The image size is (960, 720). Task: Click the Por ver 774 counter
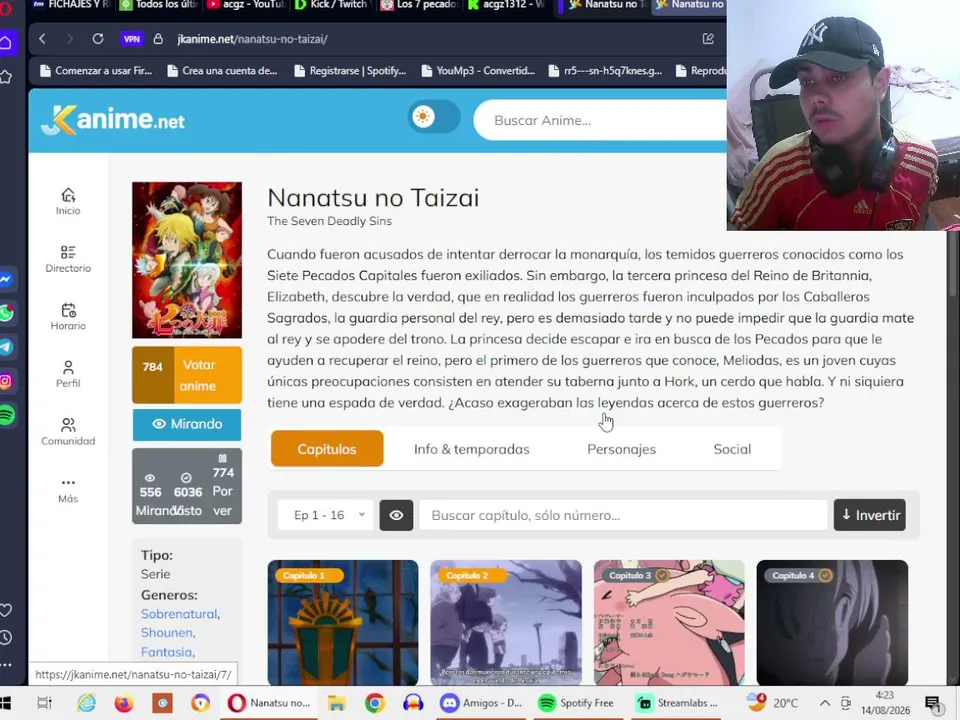pyautogui.click(x=222, y=484)
